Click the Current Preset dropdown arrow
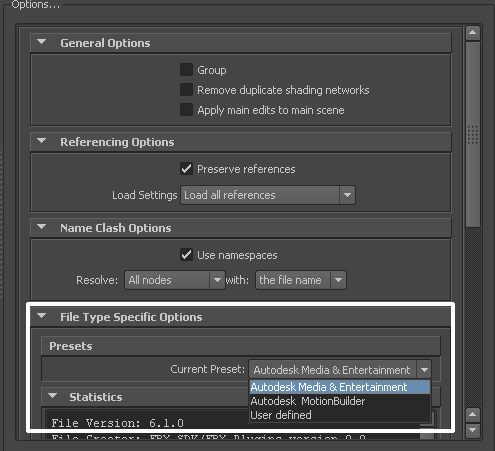 [x=424, y=370]
